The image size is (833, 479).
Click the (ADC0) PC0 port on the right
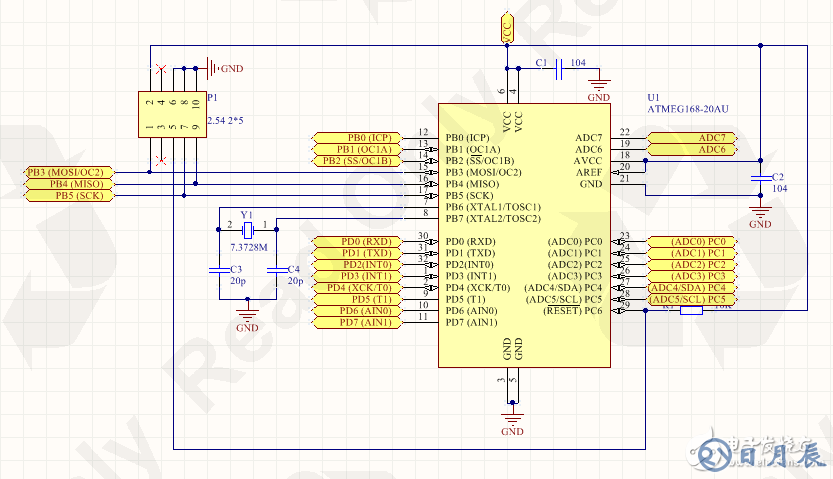tap(693, 242)
